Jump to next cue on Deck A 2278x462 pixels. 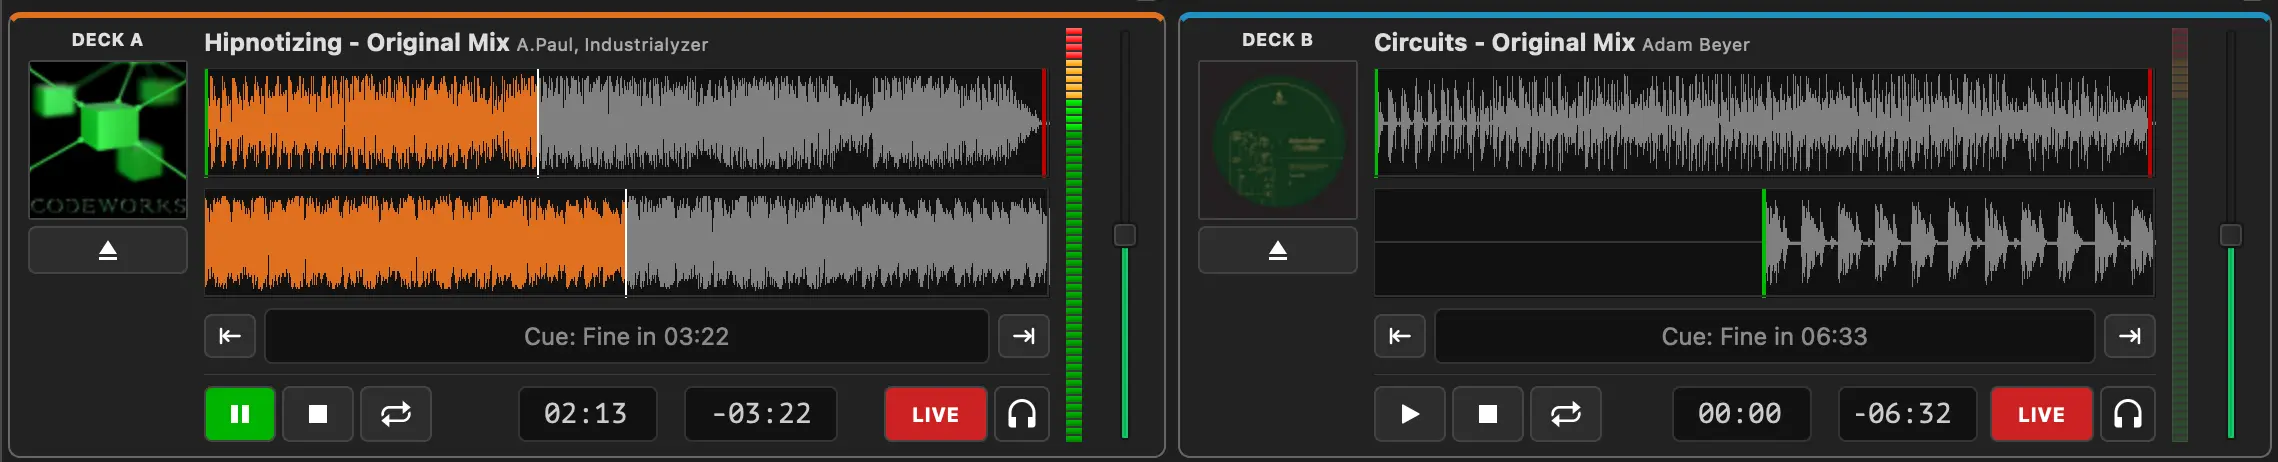pyautogui.click(x=1024, y=336)
